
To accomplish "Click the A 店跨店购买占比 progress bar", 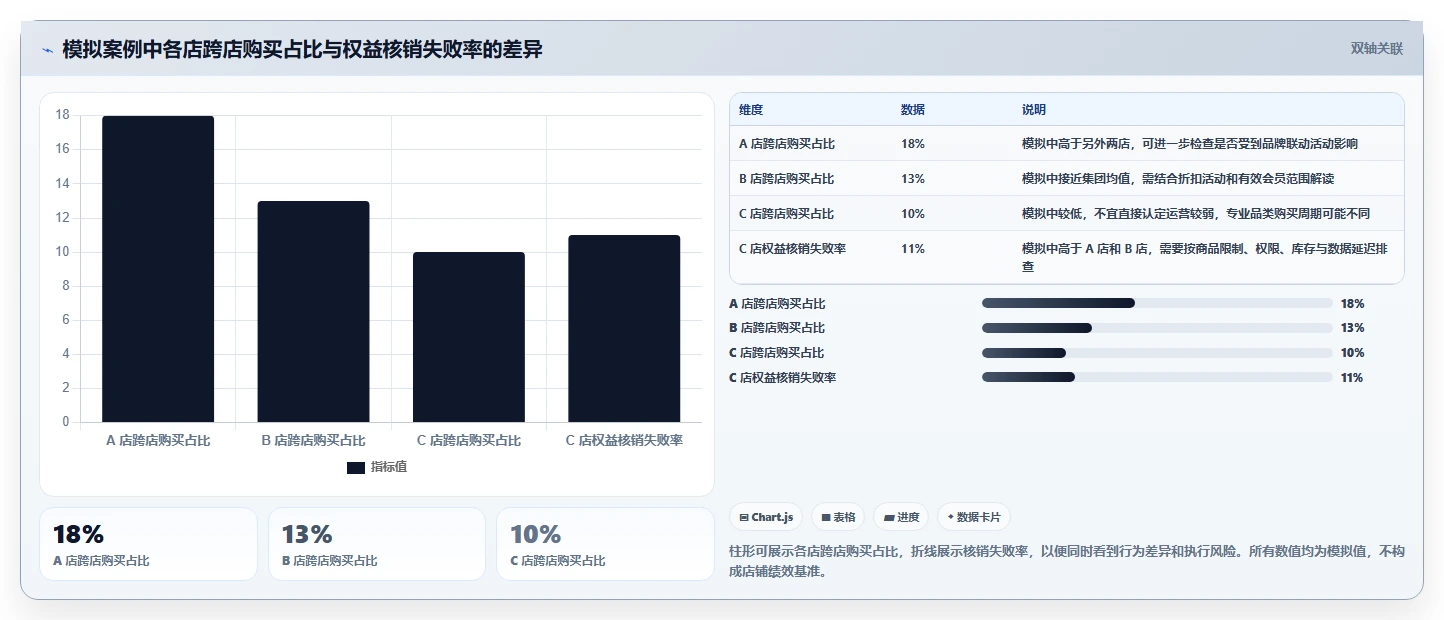I will [1157, 303].
